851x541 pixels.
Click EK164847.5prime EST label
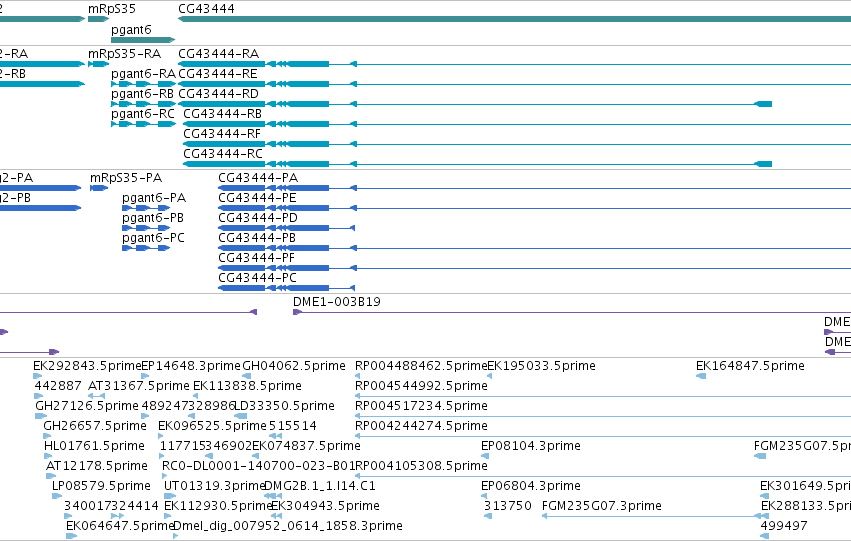(x=750, y=366)
